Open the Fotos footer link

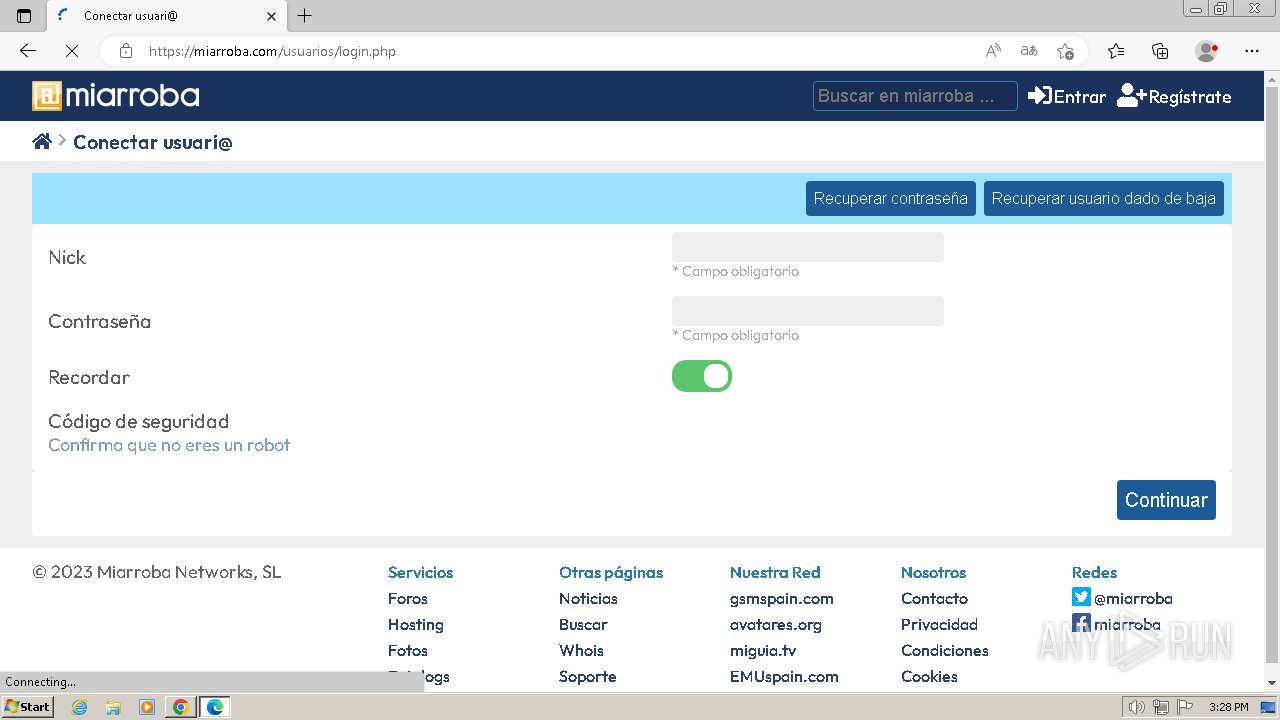(x=408, y=650)
